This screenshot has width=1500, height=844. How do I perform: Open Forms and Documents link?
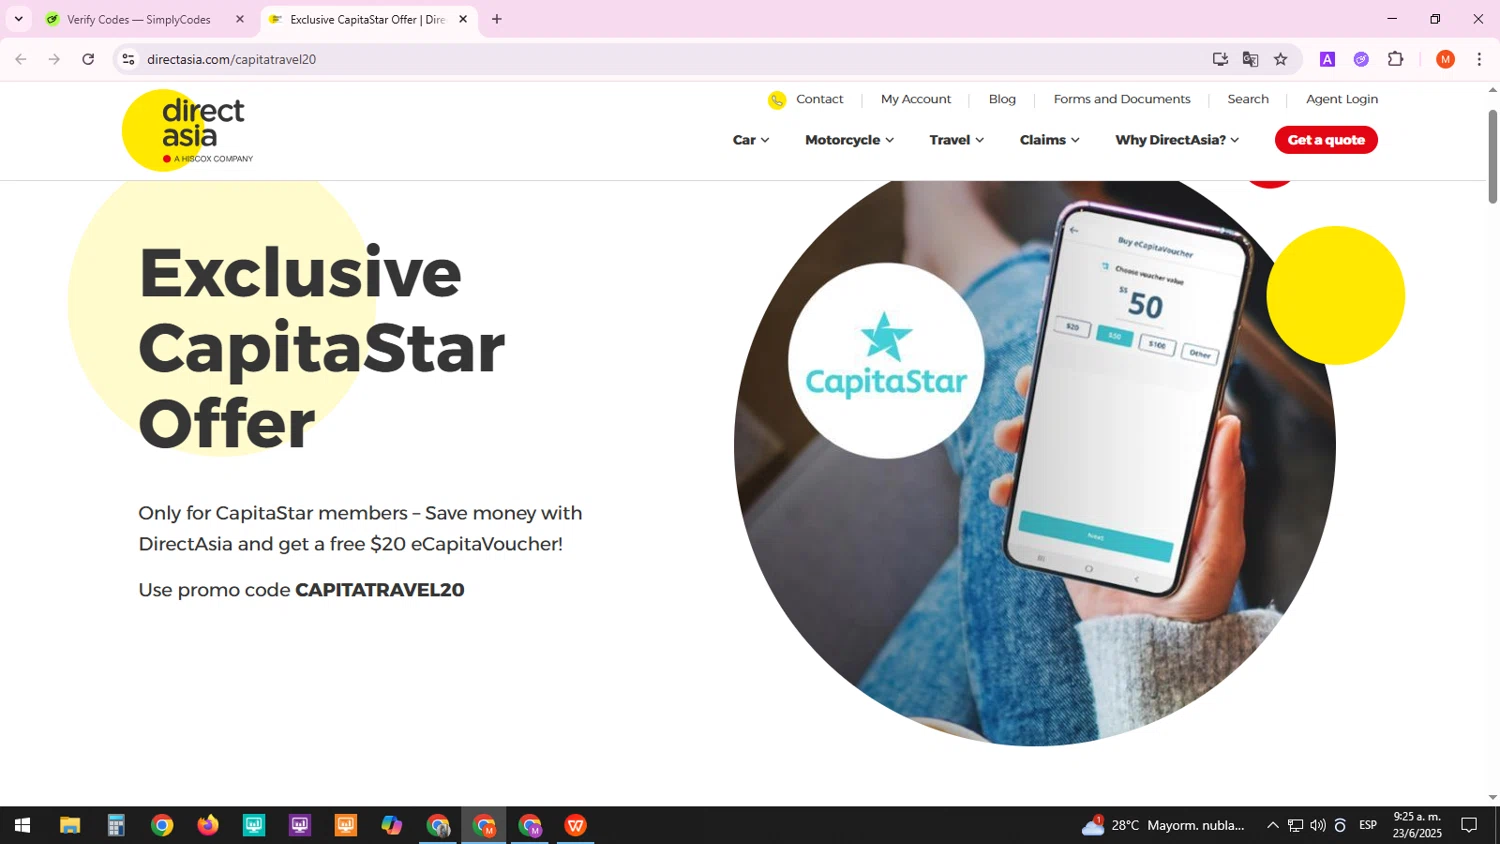point(1122,99)
